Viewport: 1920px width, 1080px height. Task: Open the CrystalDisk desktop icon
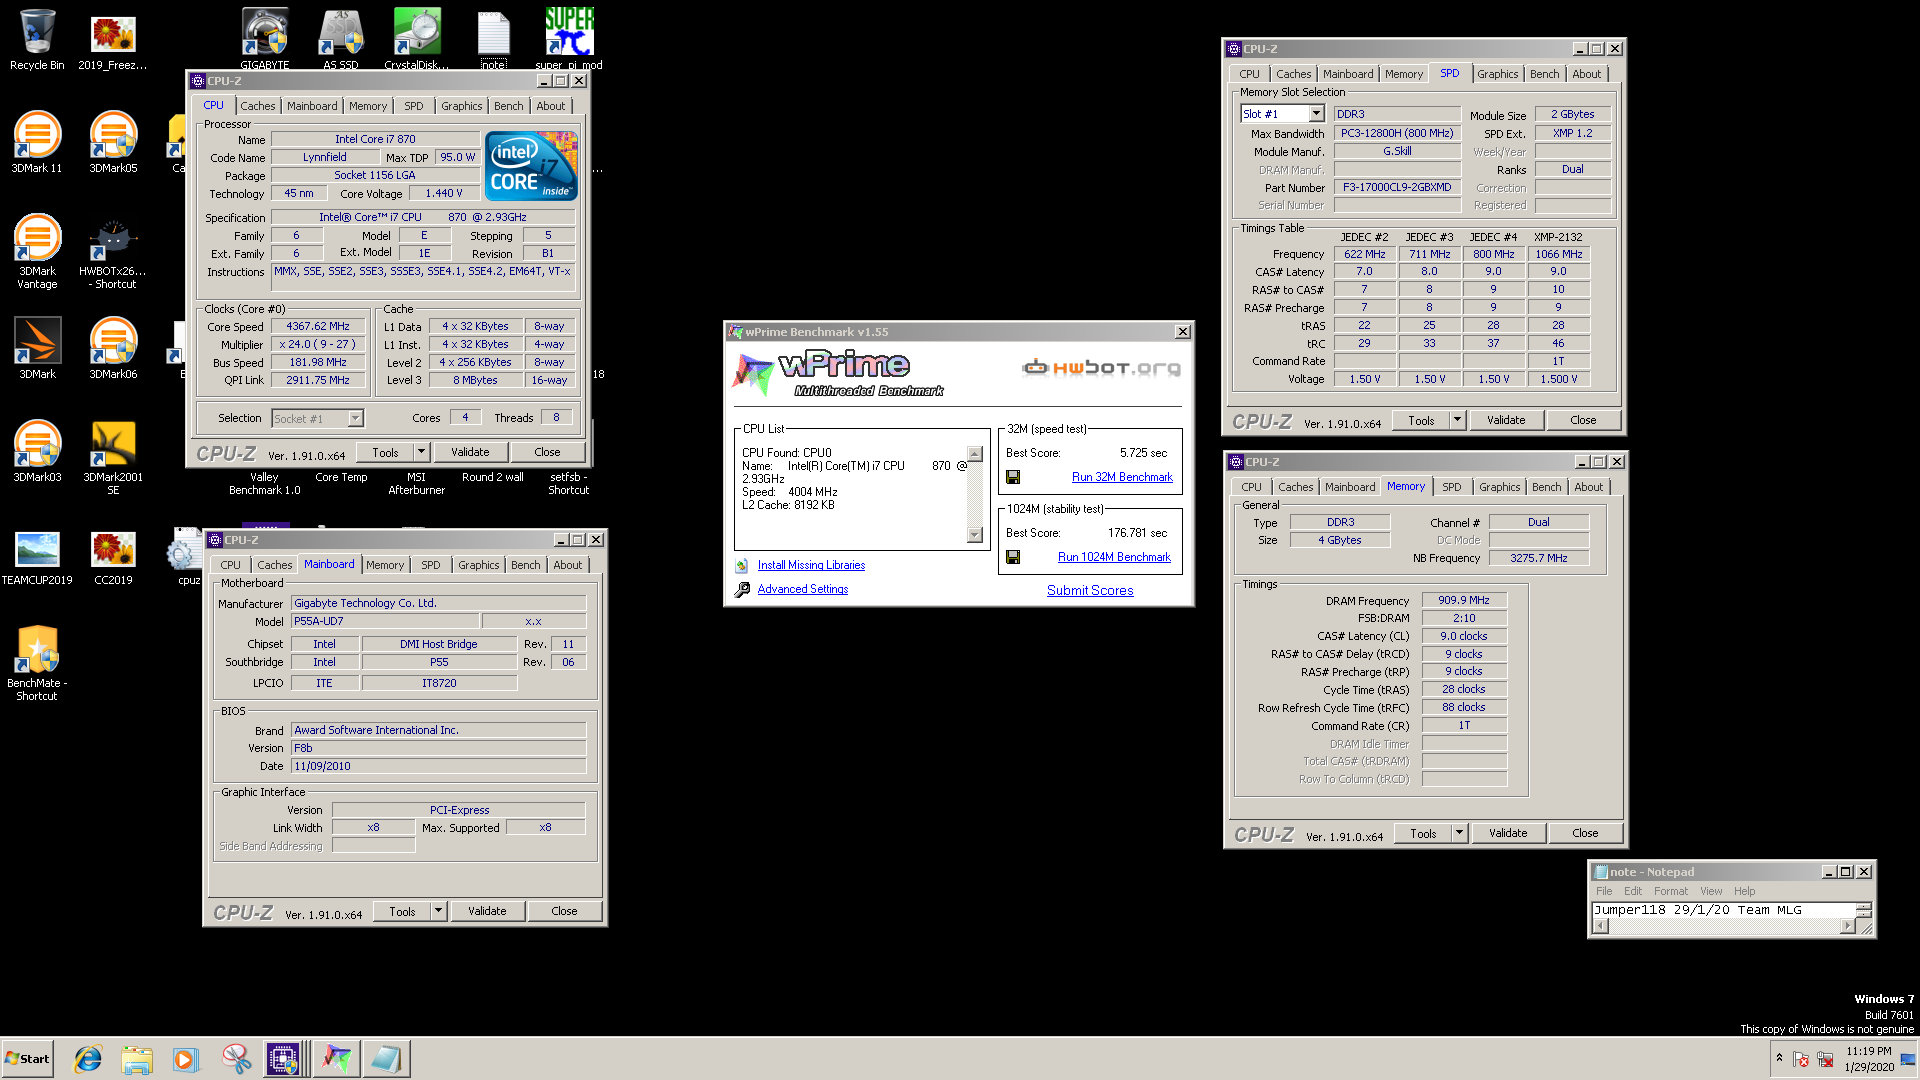[417, 38]
